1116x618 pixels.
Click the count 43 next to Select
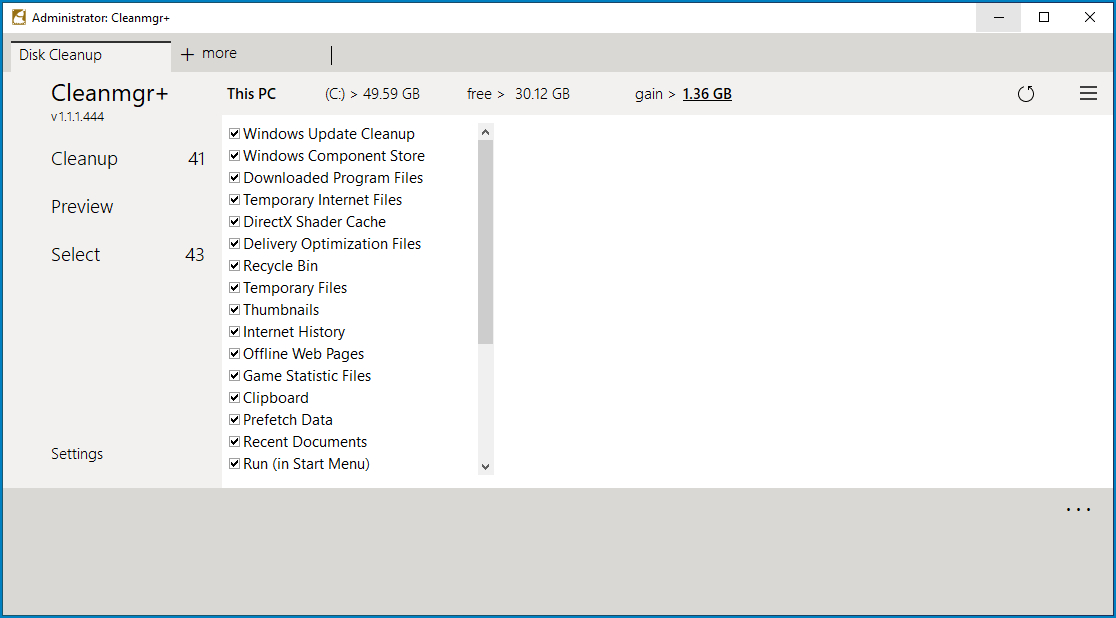[x=195, y=255]
